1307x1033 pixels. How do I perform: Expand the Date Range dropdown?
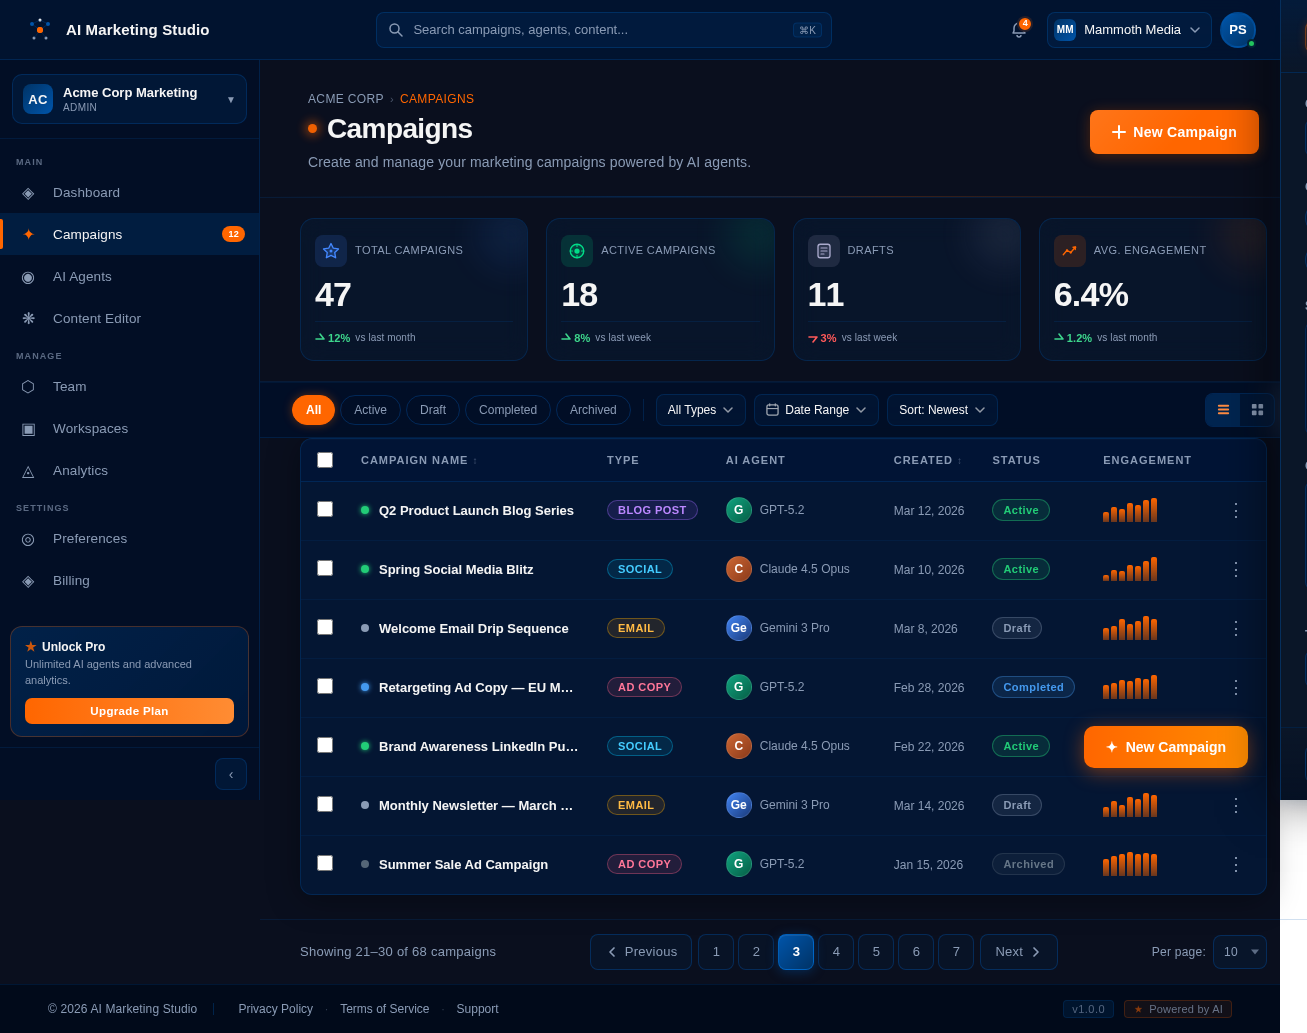pos(816,409)
